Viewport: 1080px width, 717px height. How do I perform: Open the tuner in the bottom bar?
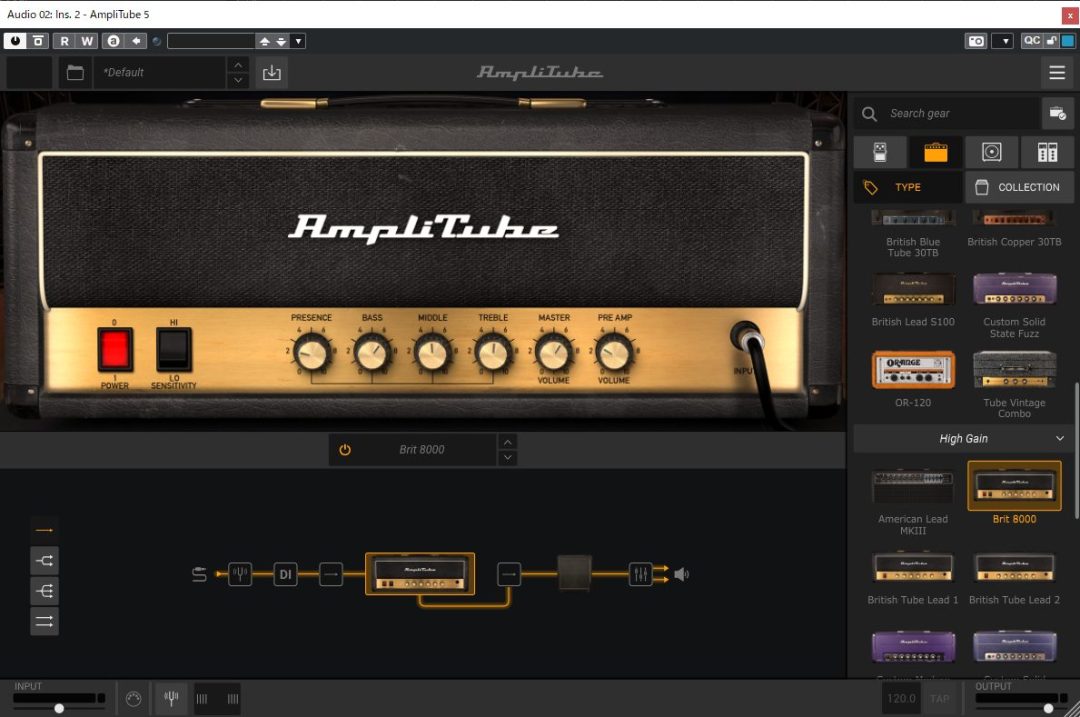click(x=172, y=698)
